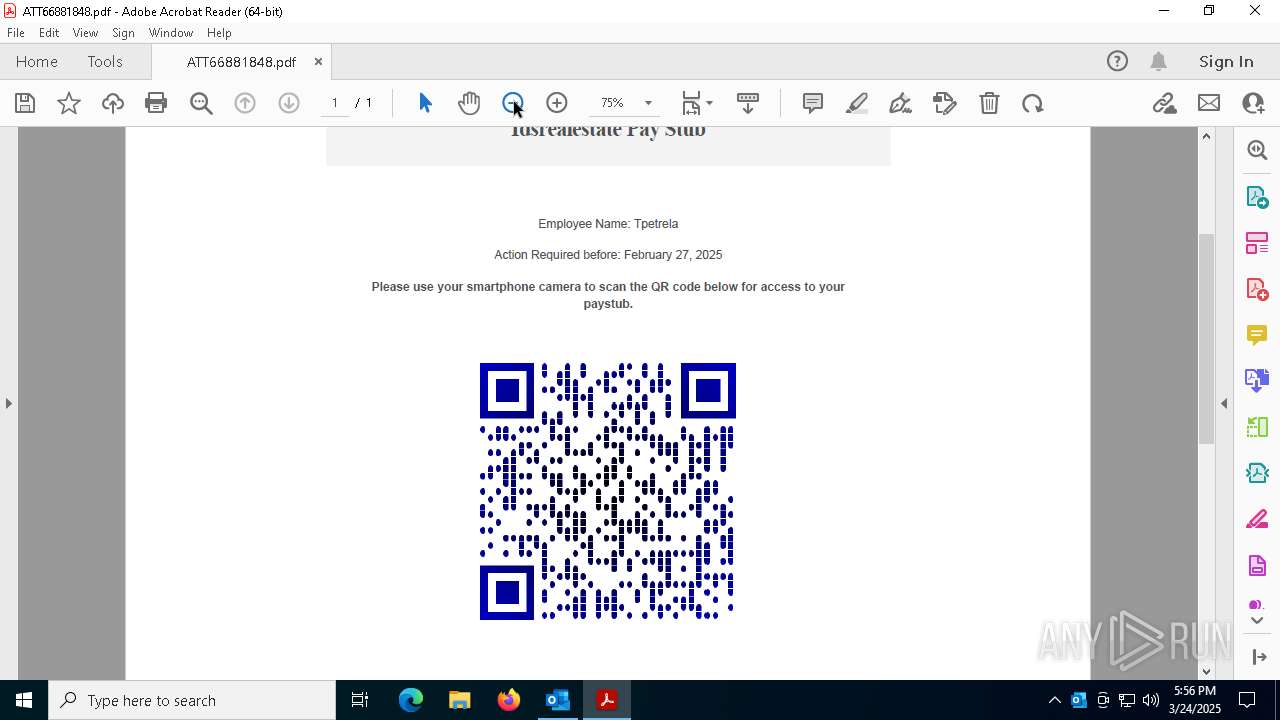1280x720 pixels.
Task: Open the Fill & Sign pen tool
Action: 900,103
